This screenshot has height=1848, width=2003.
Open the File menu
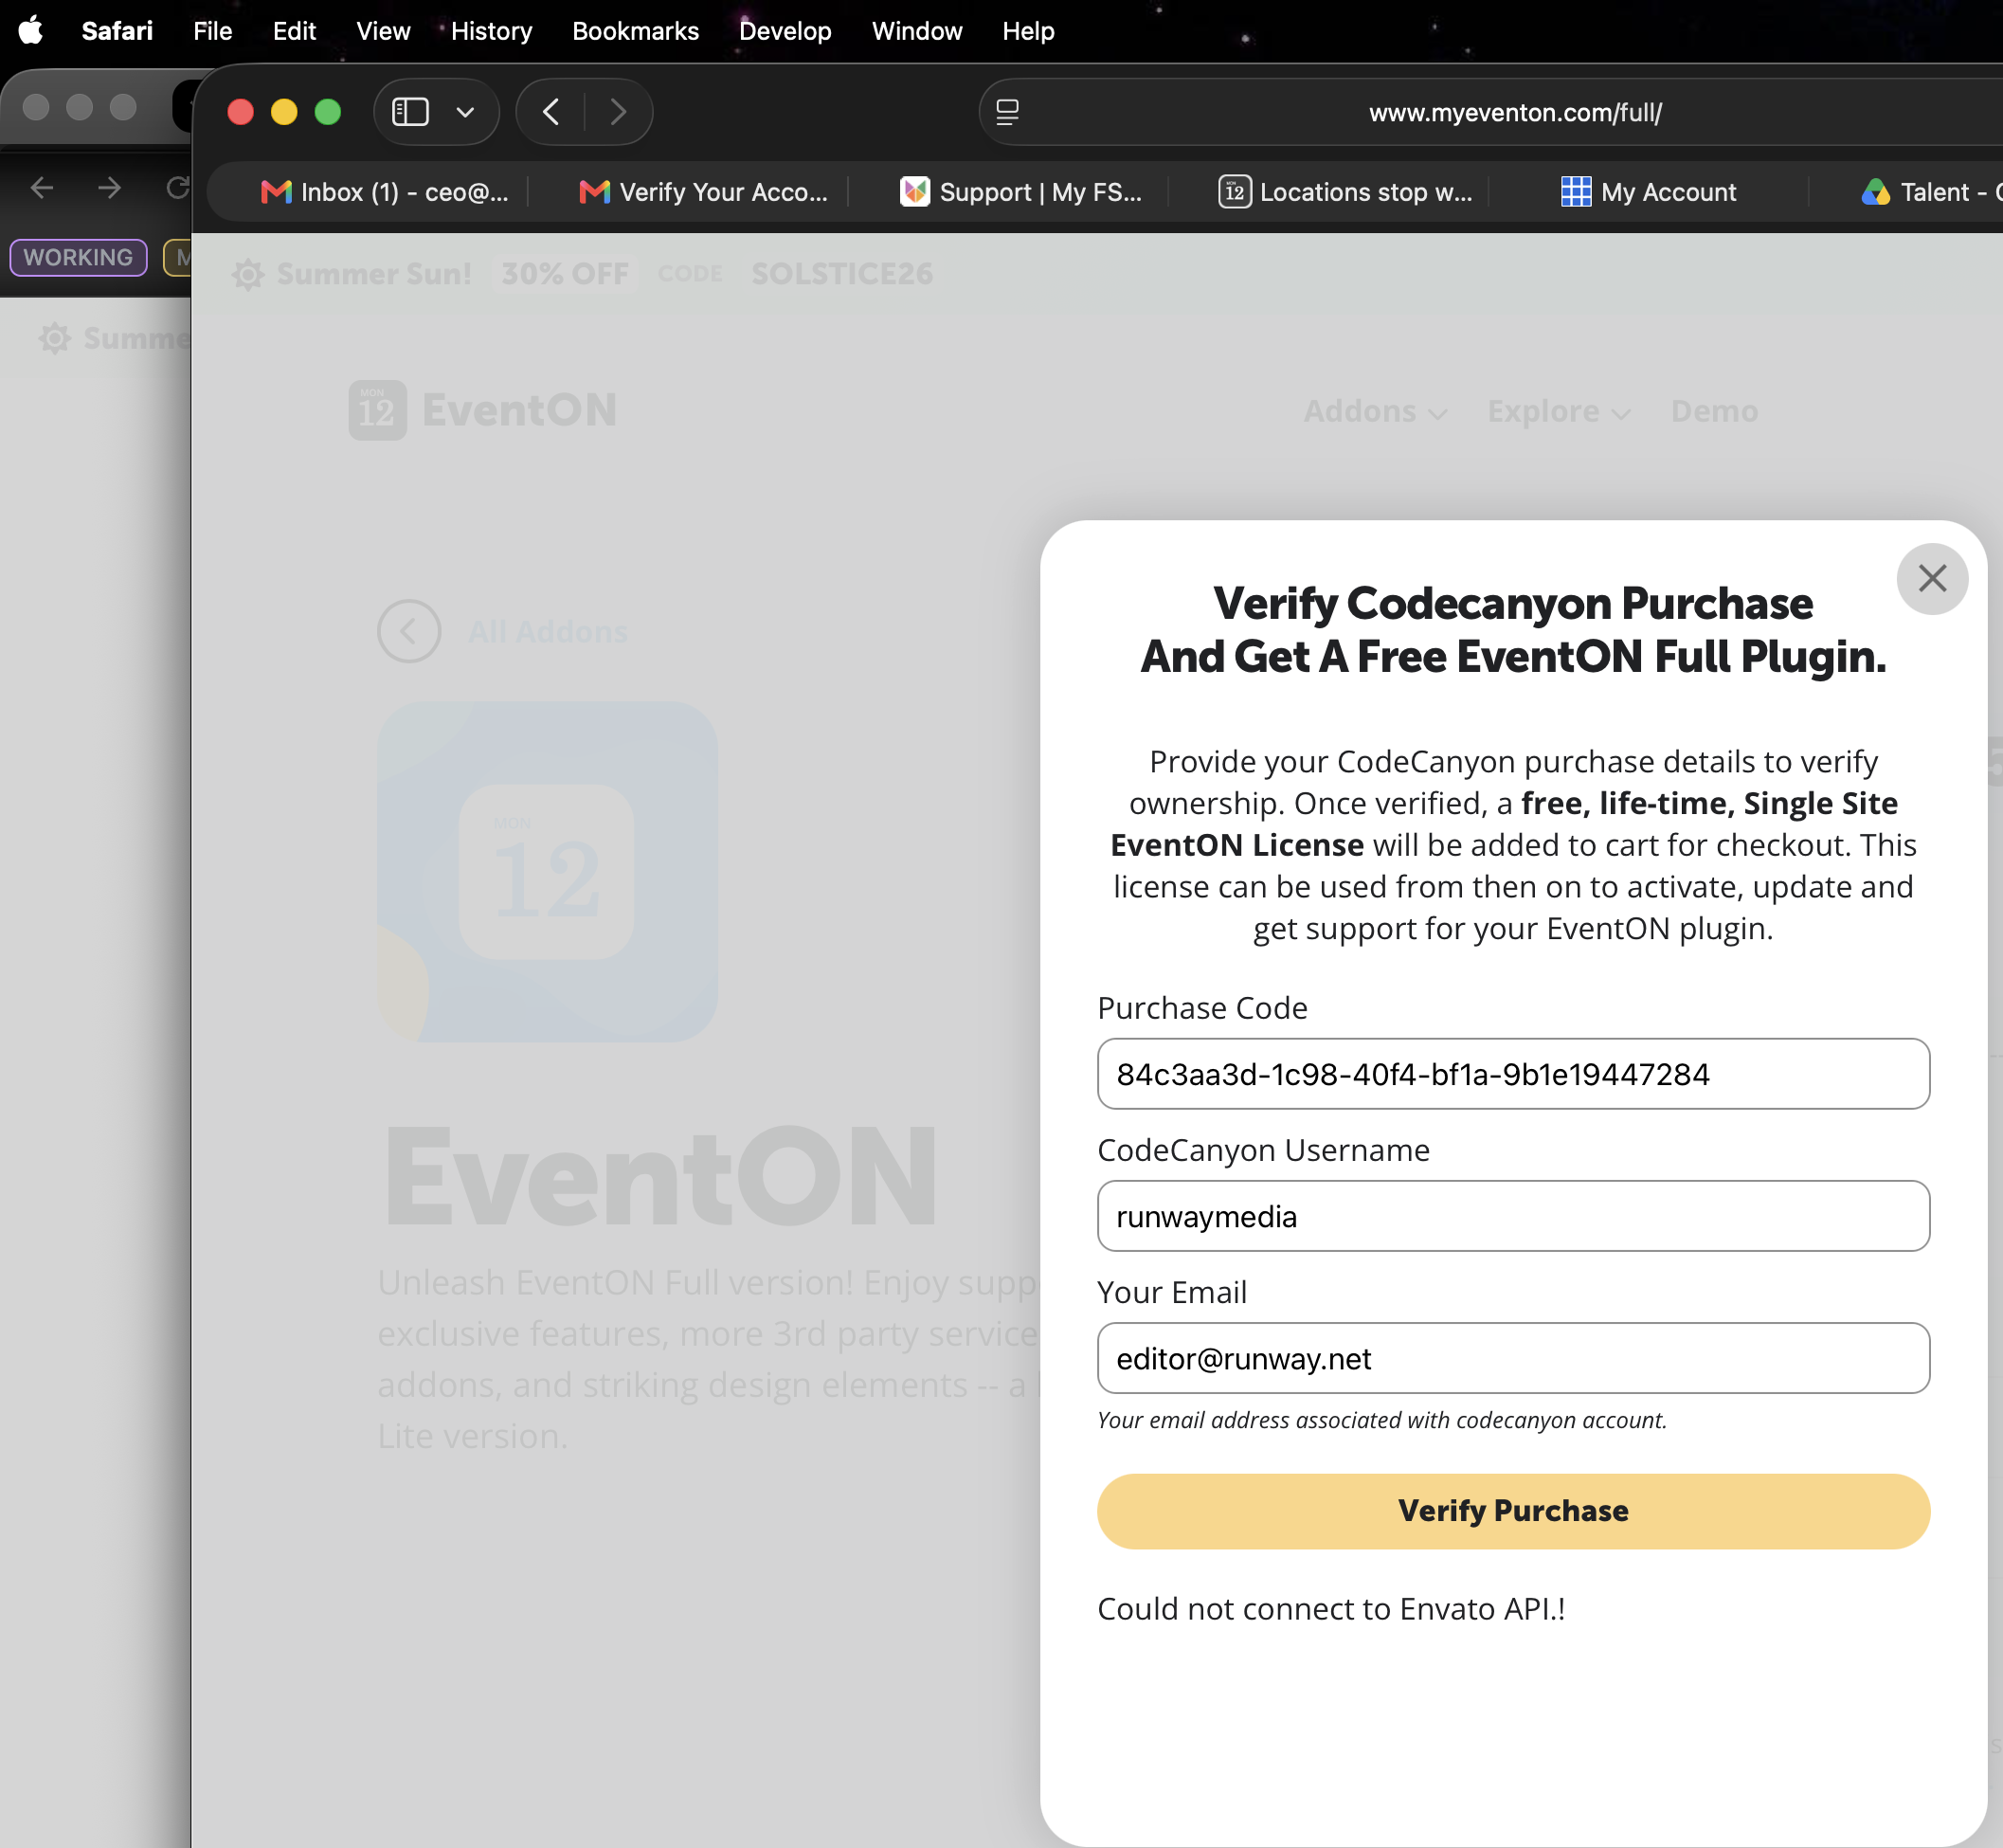tap(213, 31)
